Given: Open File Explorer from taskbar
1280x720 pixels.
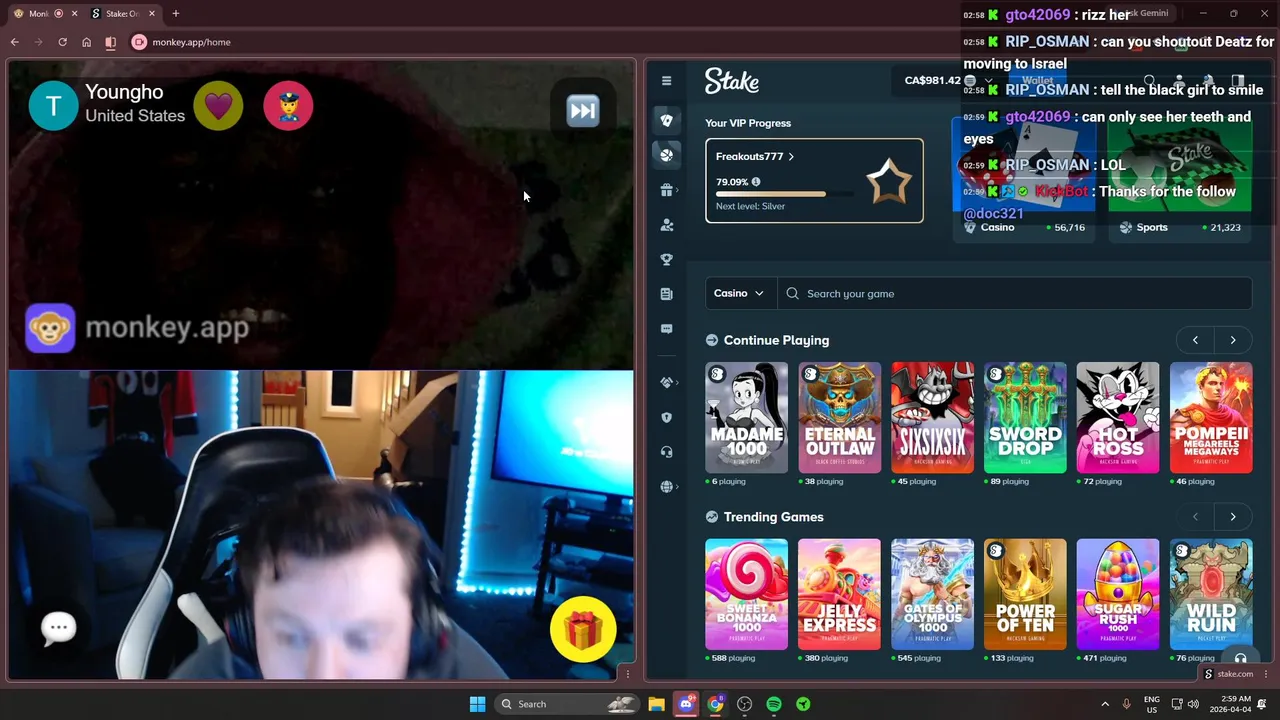Looking at the screenshot, I should [656, 704].
